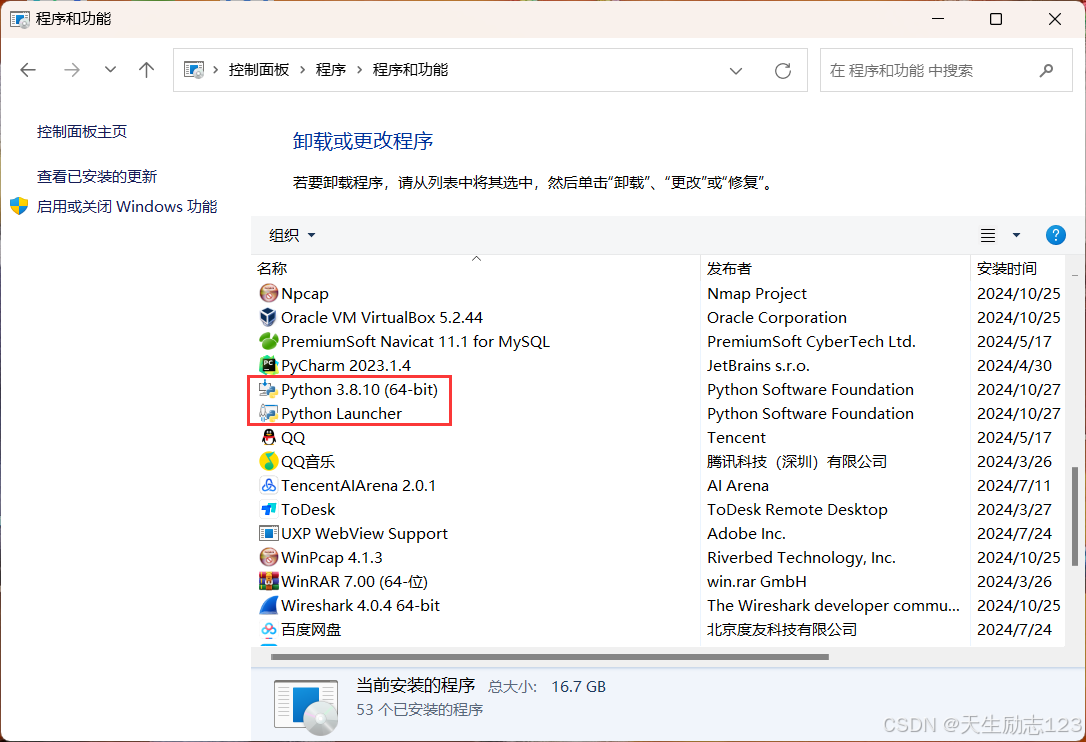This screenshot has height=742, width=1086.
Task: Click the QQ penguin icon
Action: click(268, 437)
